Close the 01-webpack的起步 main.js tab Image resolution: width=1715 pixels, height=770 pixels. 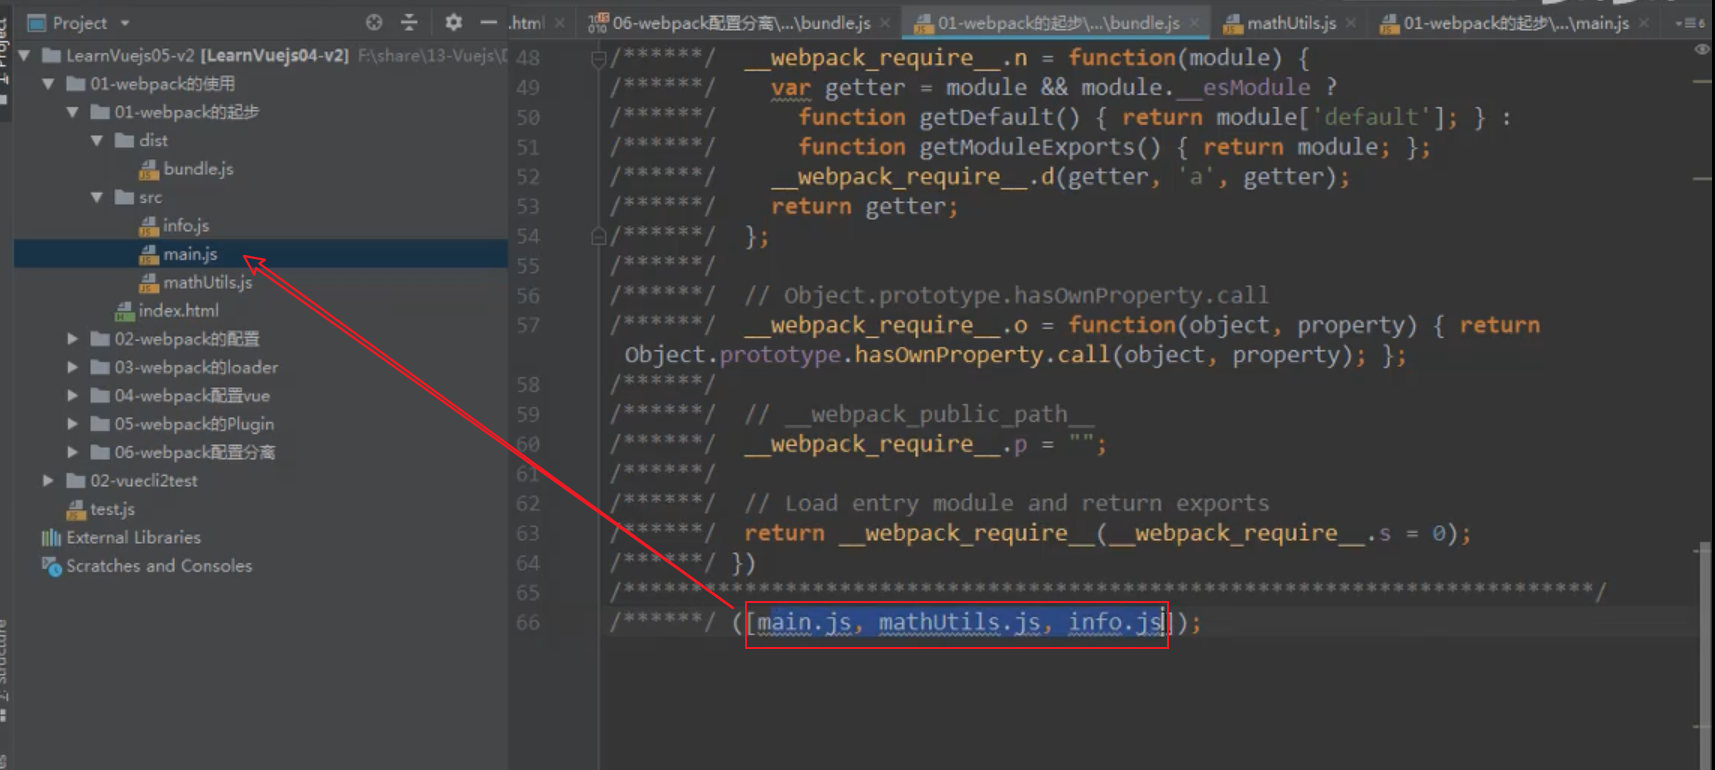[x=1644, y=23]
